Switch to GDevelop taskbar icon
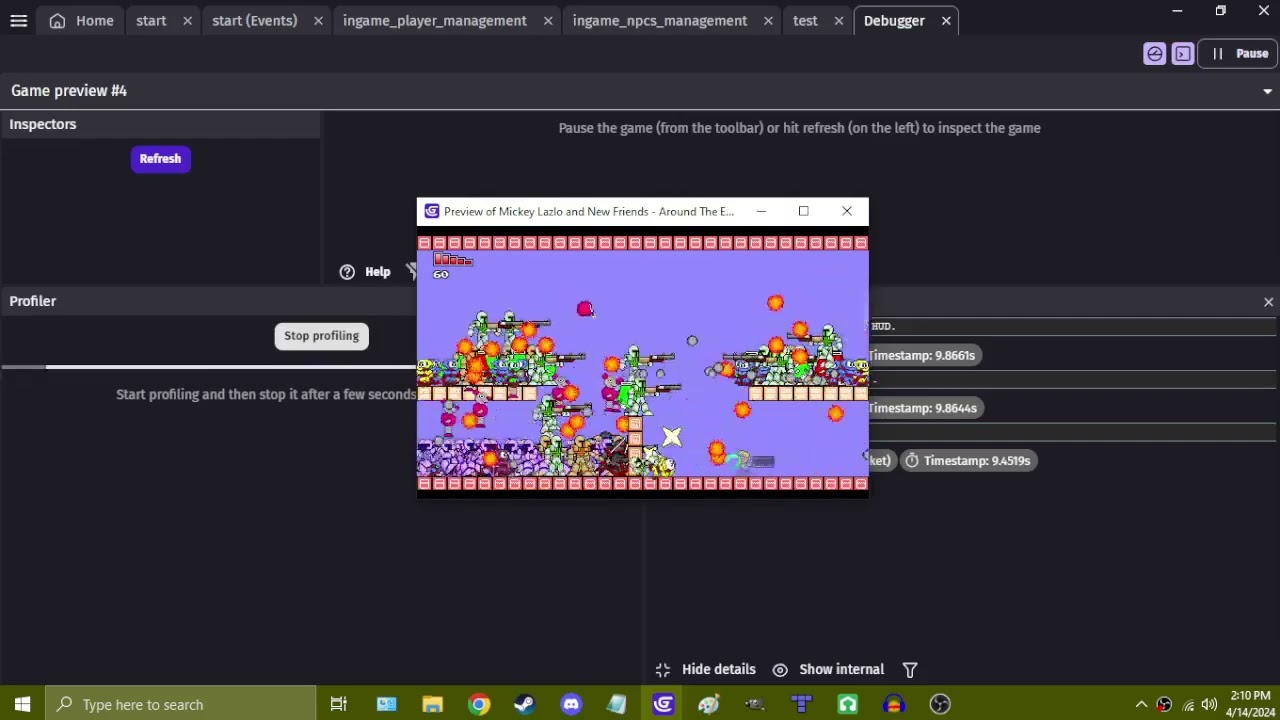Screen dimensions: 1280x720 [x=663, y=704]
